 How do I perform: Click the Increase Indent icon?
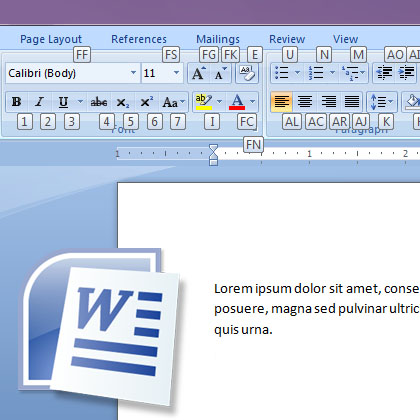[x=407, y=73]
